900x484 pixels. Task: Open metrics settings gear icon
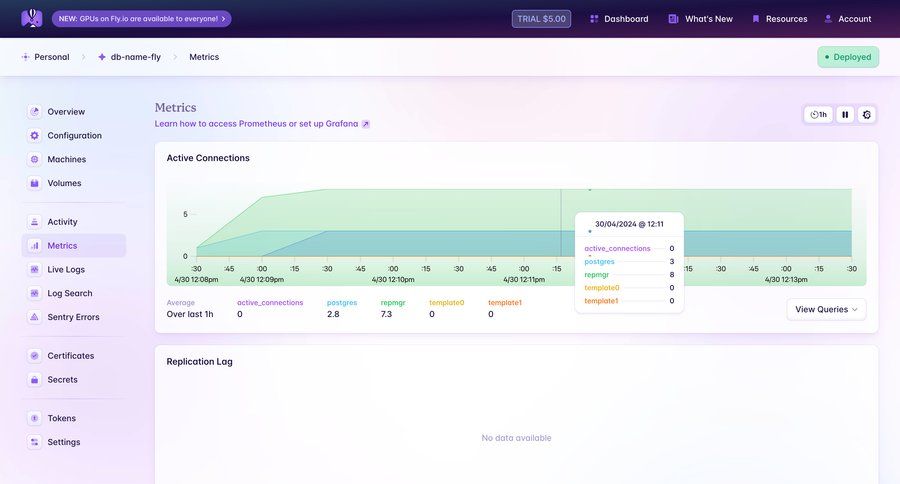tap(867, 115)
